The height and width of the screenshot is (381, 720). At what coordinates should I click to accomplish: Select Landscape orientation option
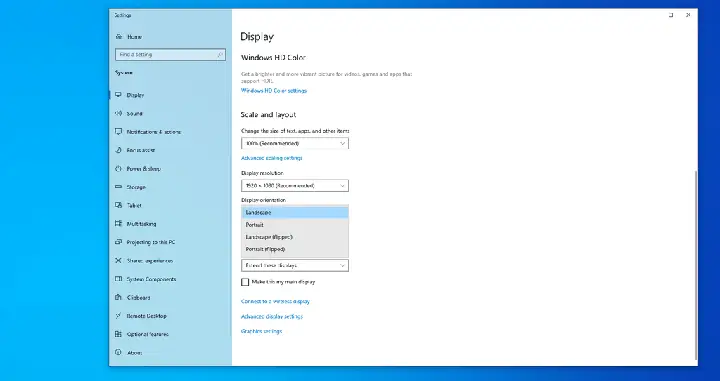[295, 213]
